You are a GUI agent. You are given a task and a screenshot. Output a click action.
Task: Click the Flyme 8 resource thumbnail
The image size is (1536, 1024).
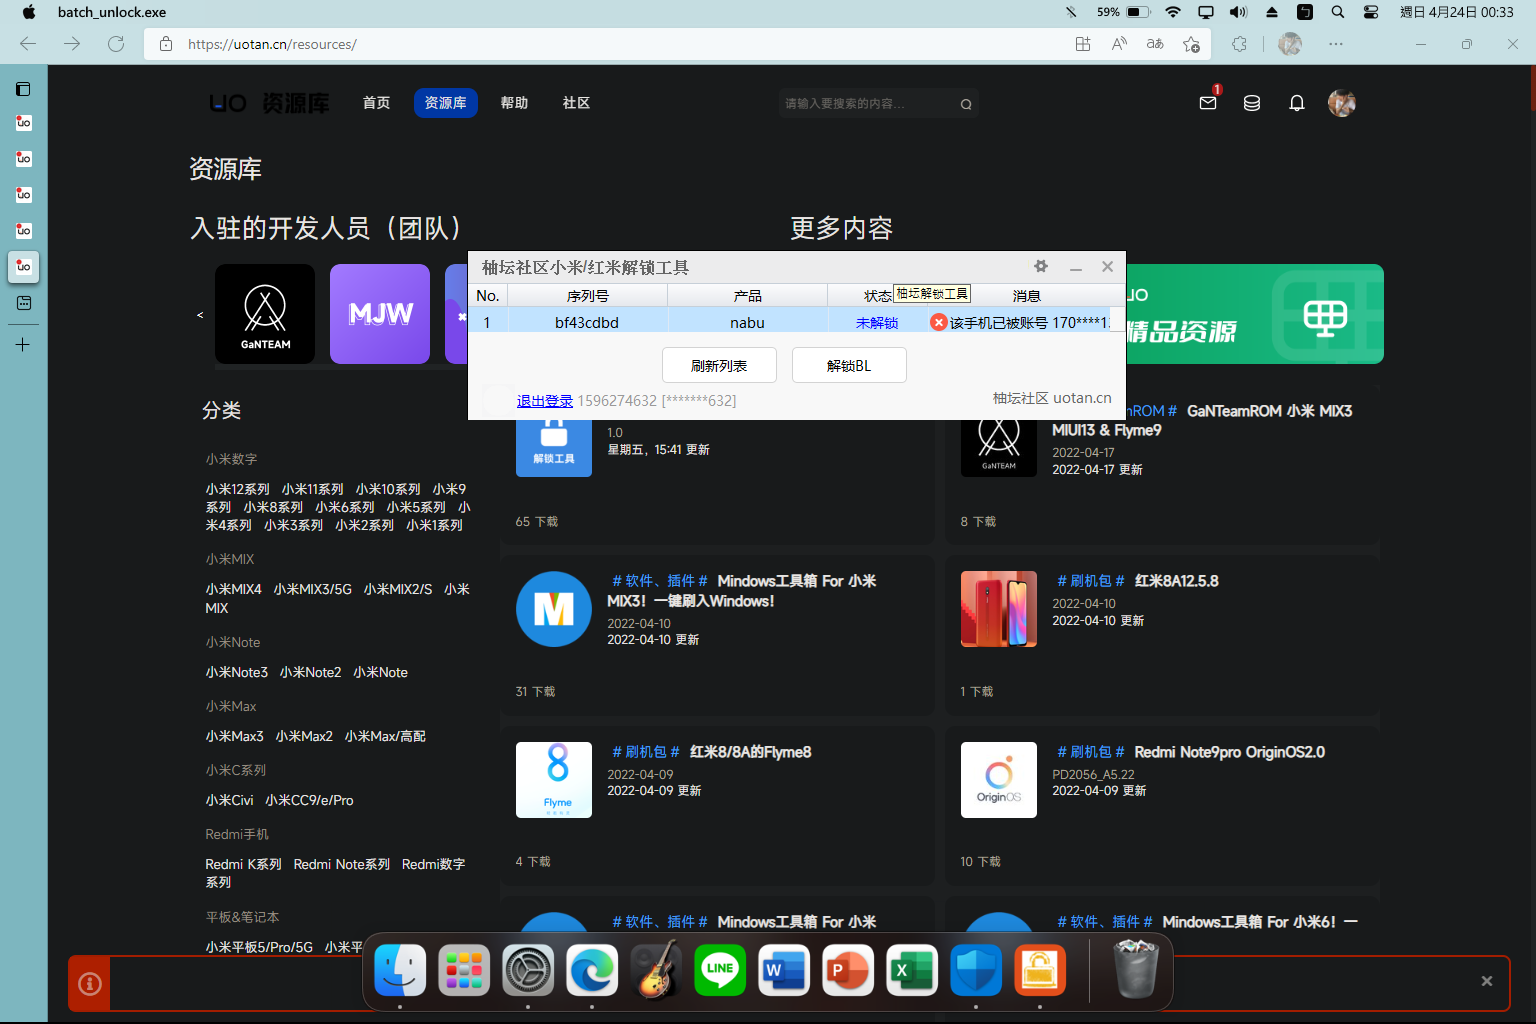(x=554, y=780)
